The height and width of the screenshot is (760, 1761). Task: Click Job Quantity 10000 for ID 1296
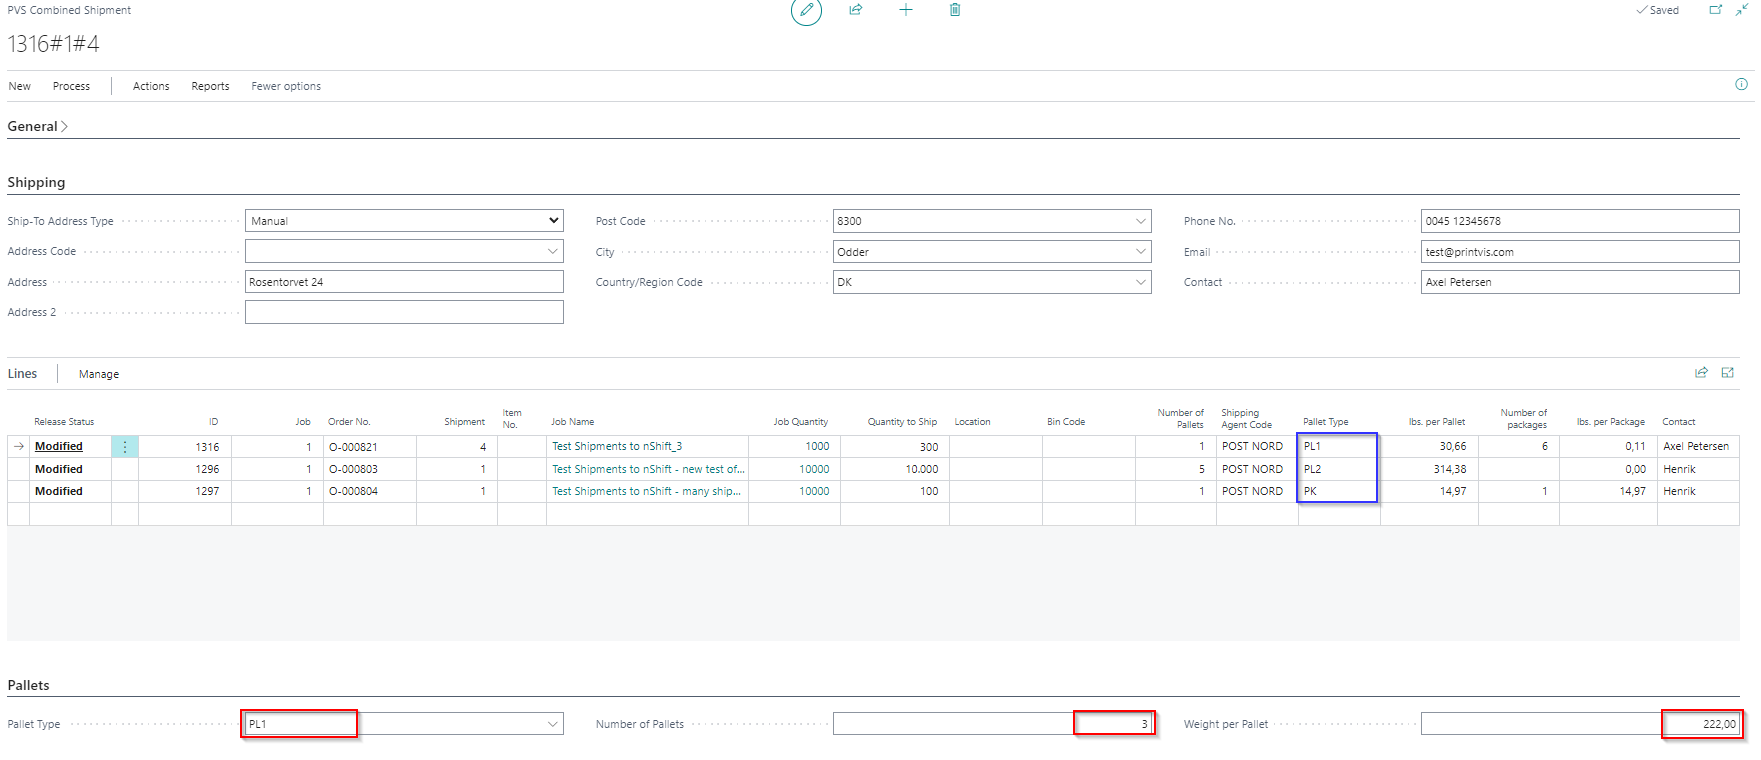click(x=814, y=469)
